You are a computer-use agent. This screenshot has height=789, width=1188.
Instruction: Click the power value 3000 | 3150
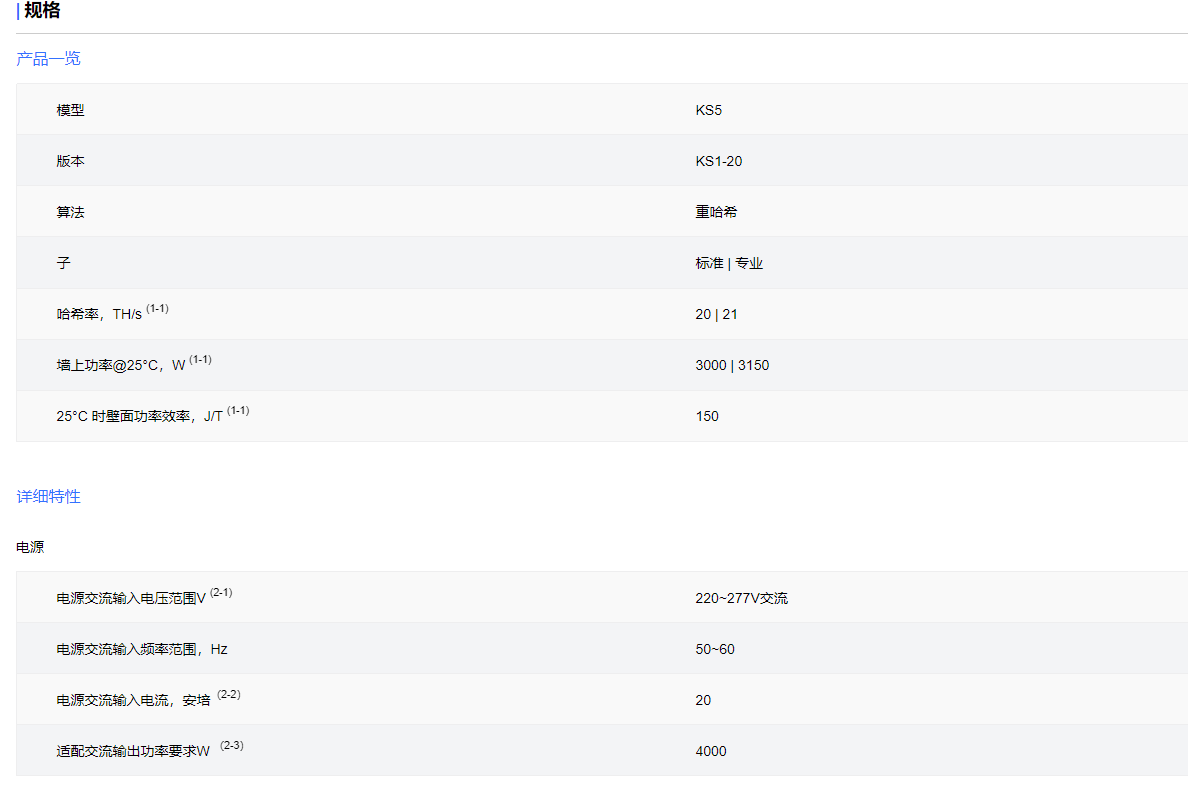tap(732, 365)
